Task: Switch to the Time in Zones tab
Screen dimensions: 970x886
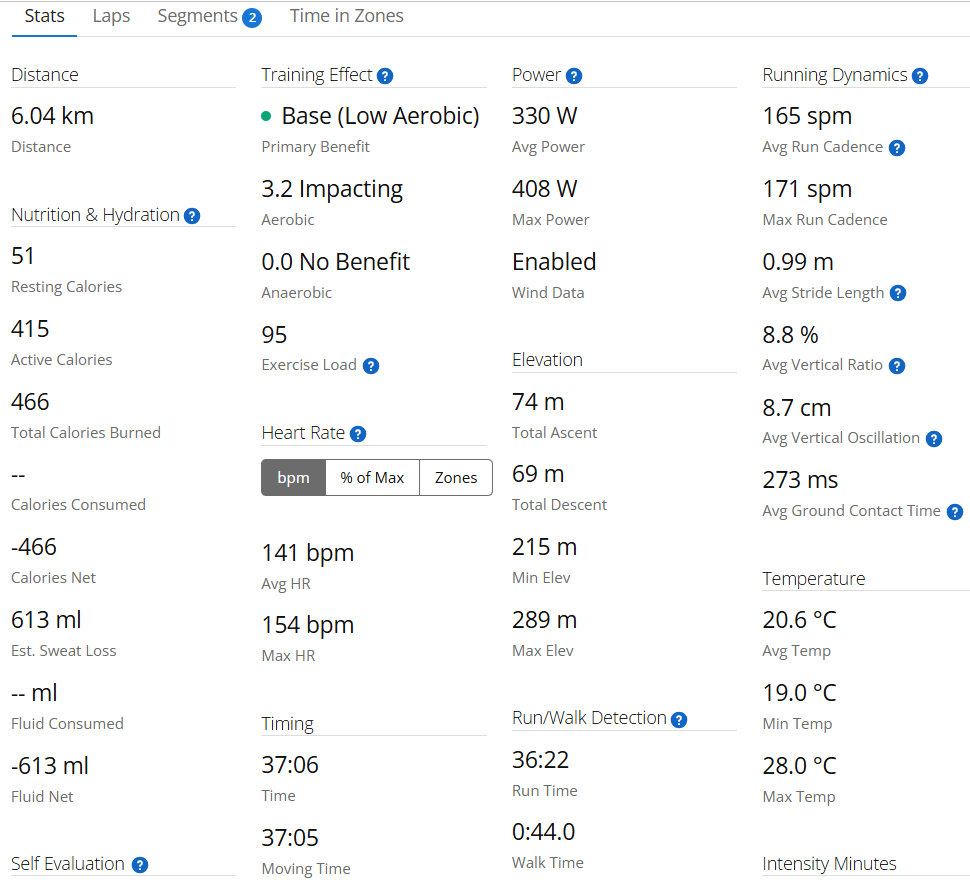Action: coord(346,16)
